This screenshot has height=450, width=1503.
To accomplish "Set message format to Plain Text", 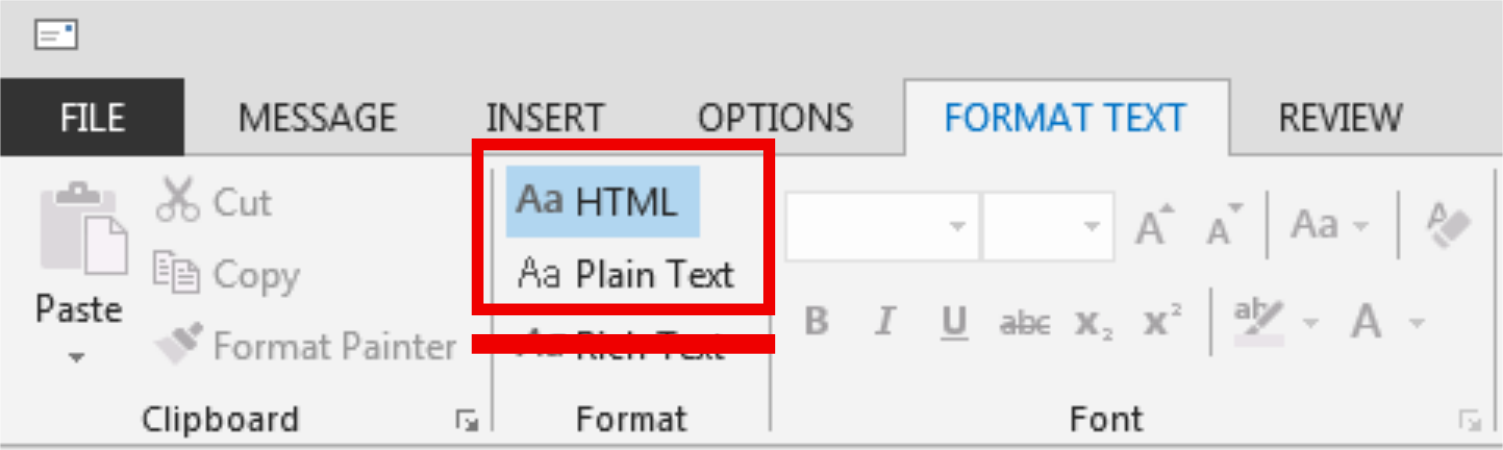I will point(625,274).
